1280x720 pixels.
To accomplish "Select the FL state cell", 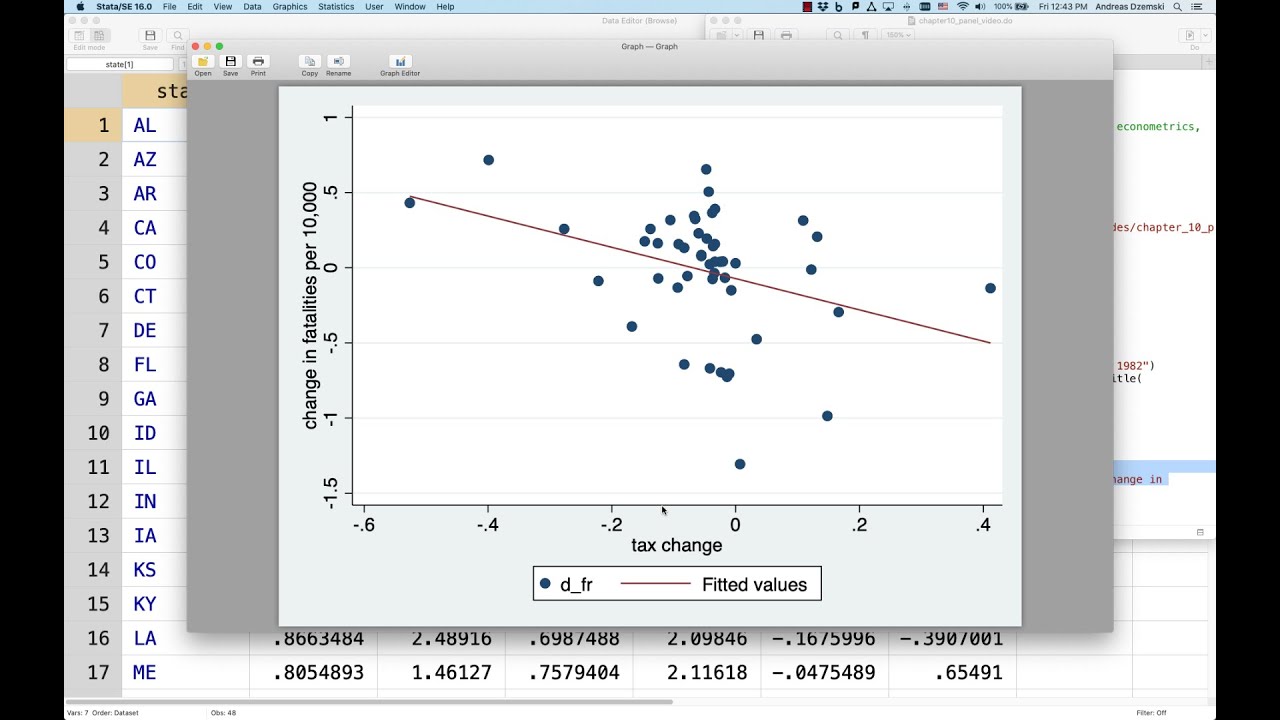I will pos(155,364).
